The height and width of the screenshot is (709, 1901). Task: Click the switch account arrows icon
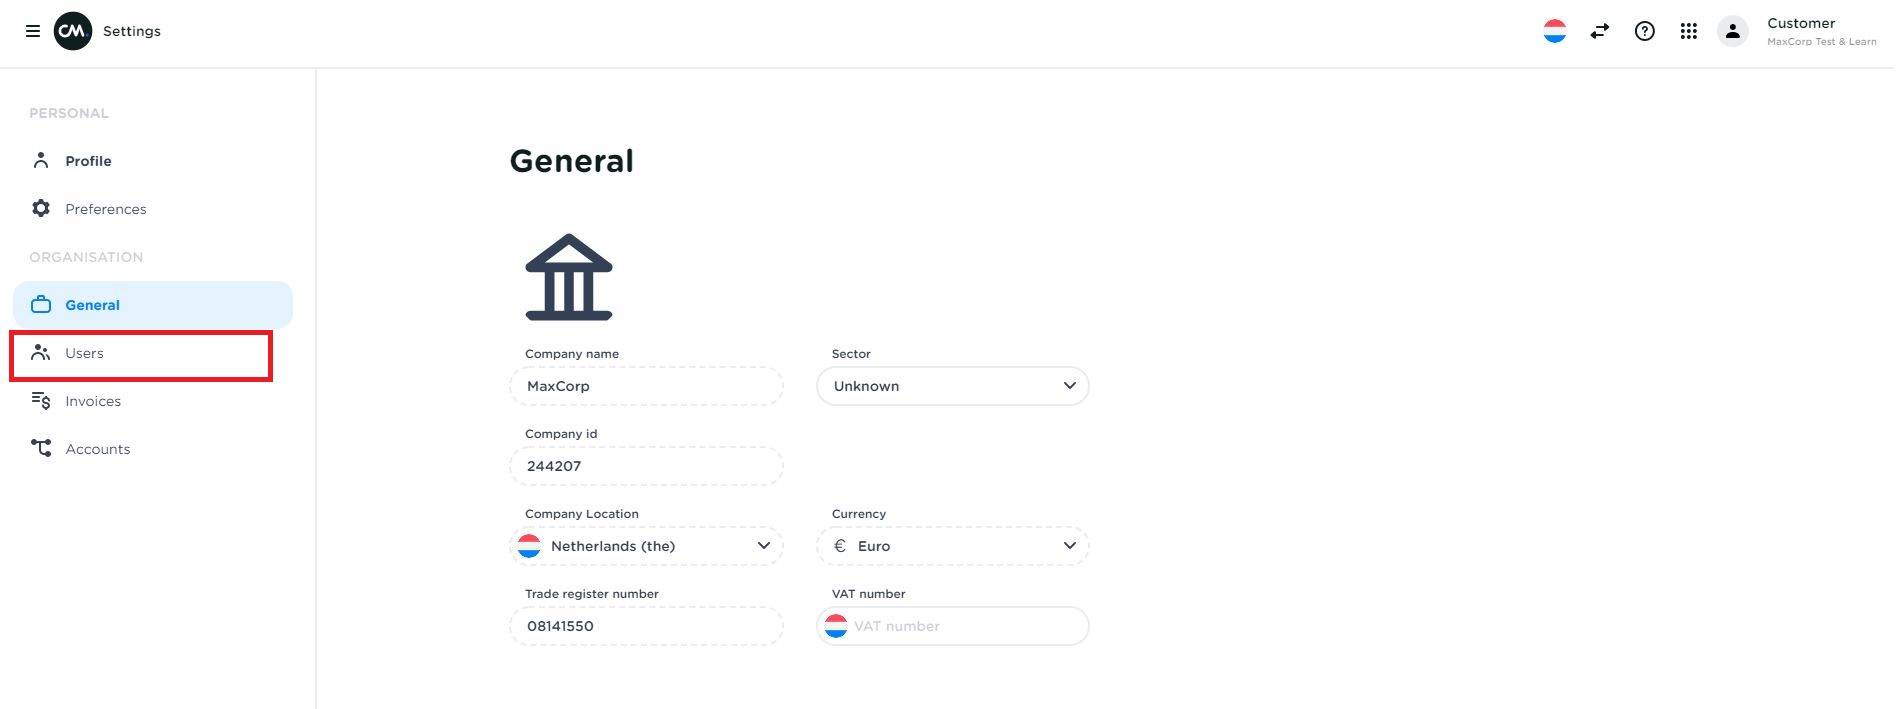point(1599,31)
